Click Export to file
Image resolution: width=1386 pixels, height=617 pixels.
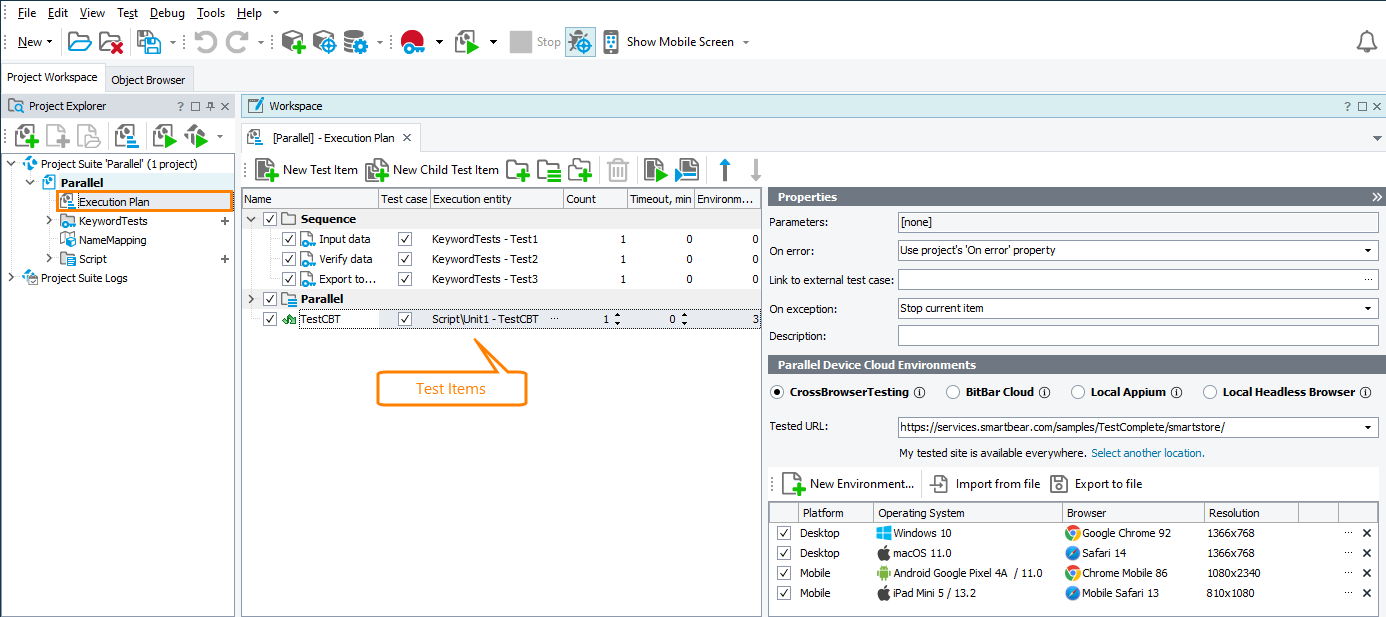(x=1096, y=484)
